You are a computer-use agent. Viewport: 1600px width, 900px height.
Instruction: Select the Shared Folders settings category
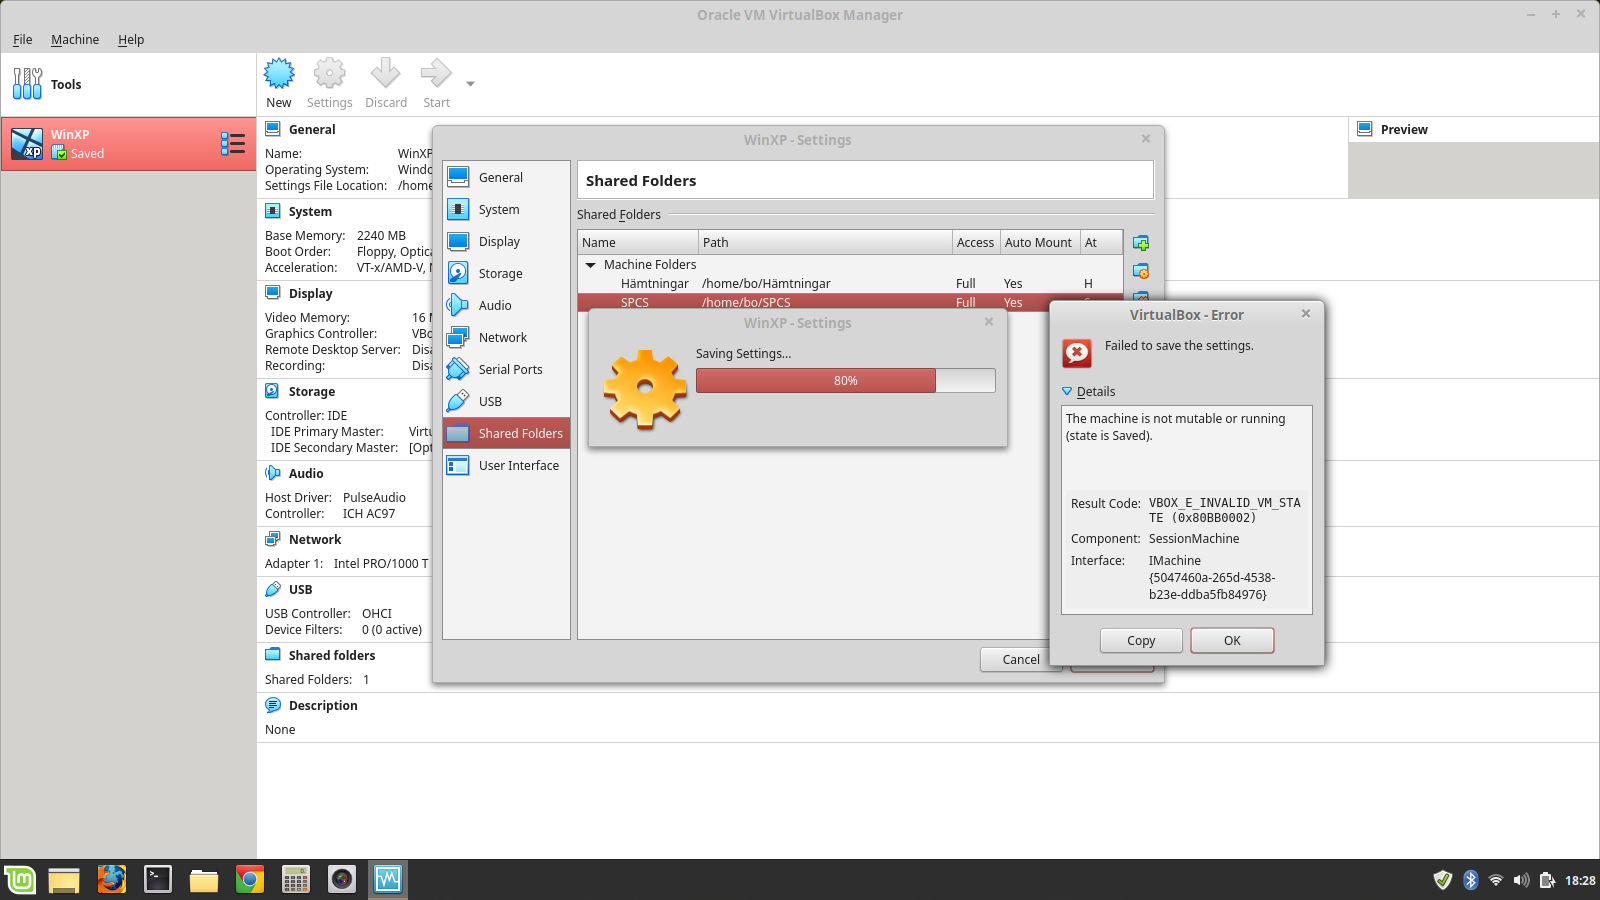[x=506, y=433]
